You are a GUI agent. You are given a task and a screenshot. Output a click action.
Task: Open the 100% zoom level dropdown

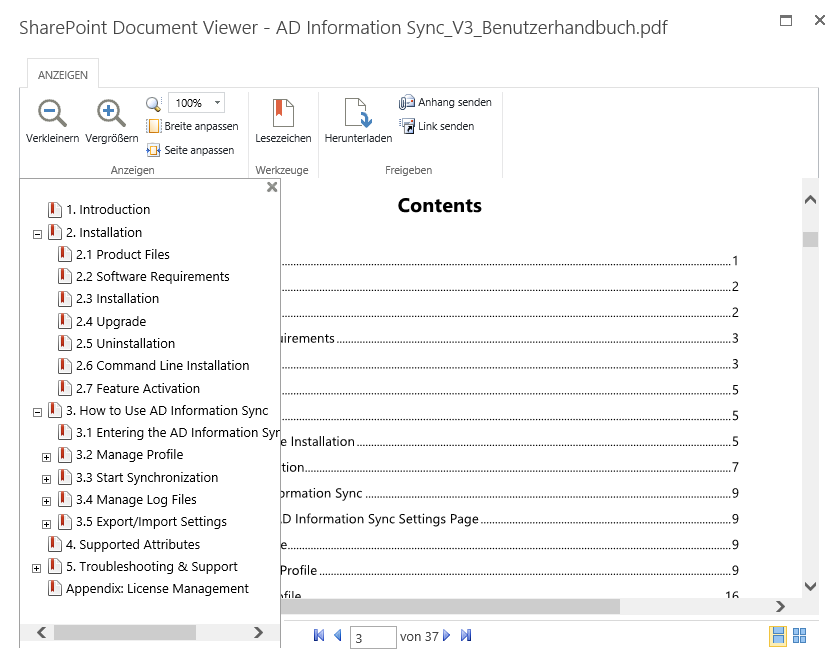[x=217, y=103]
